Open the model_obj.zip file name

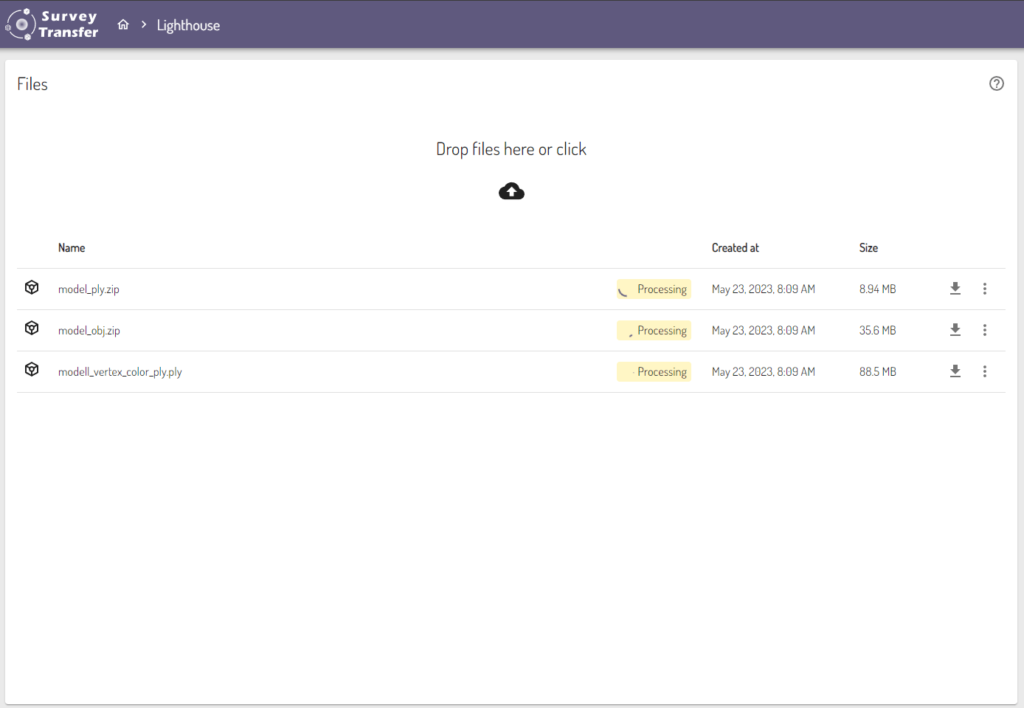[89, 330]
